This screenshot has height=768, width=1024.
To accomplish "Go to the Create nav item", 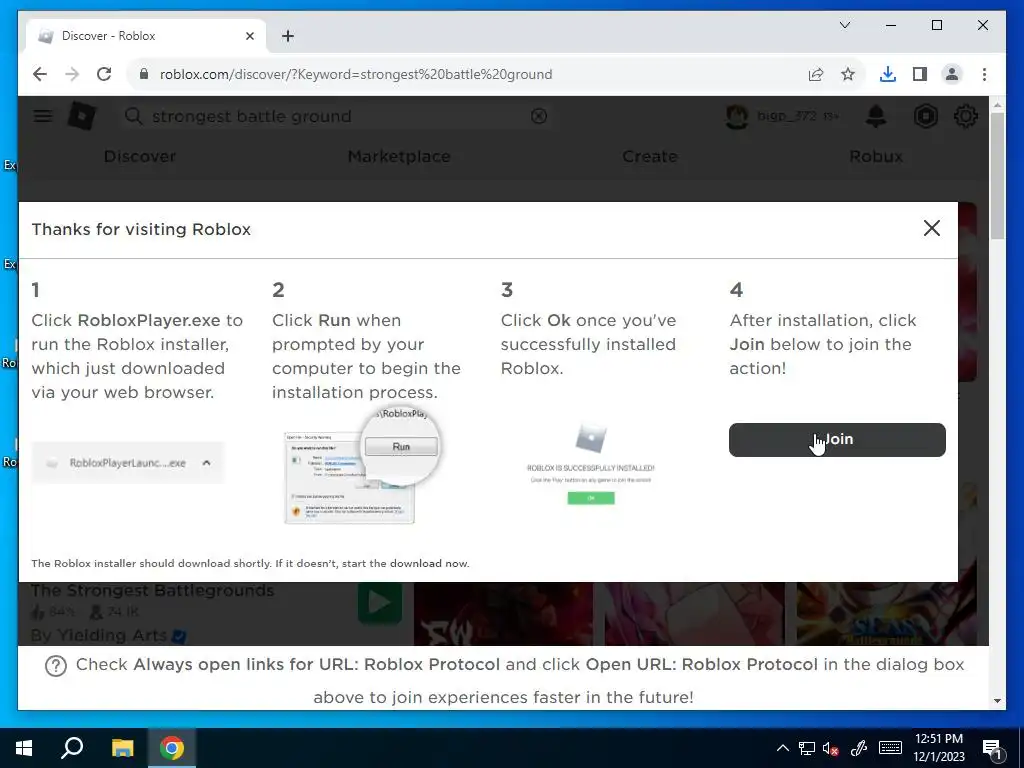I will [650, 156].
